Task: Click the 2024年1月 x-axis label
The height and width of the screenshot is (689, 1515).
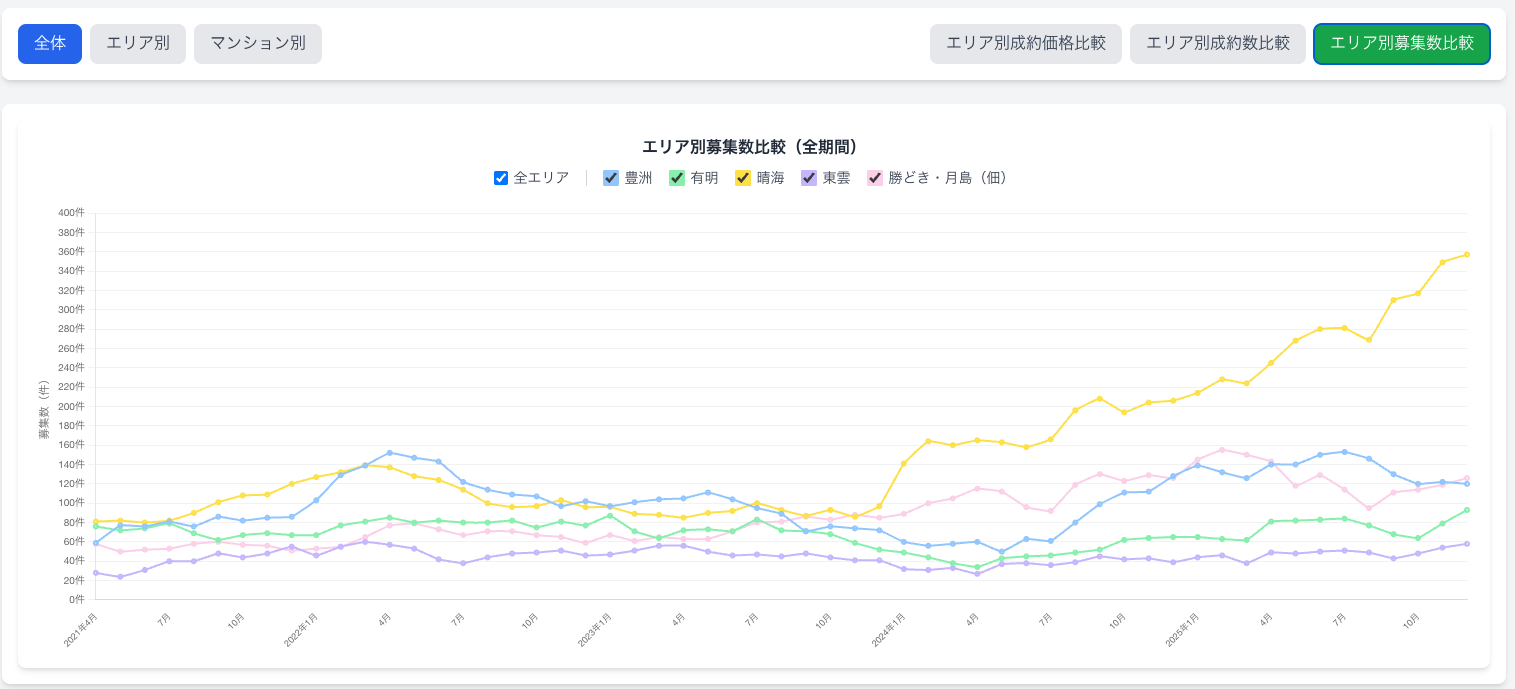Action: click(887, 630)
